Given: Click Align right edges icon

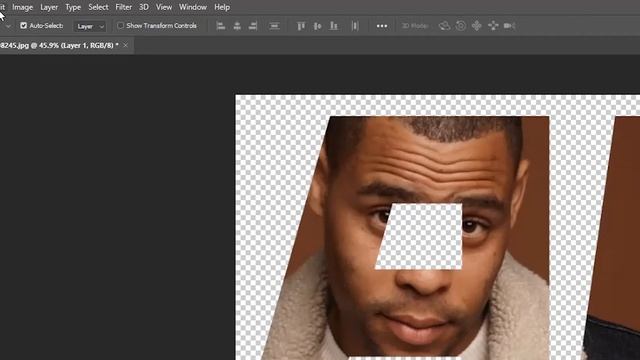Looking at the screenshot, I should tap(253, 26).
